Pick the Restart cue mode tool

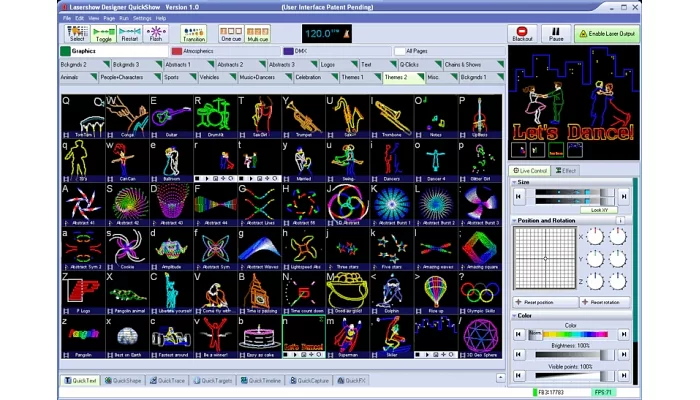click(129, 34)
